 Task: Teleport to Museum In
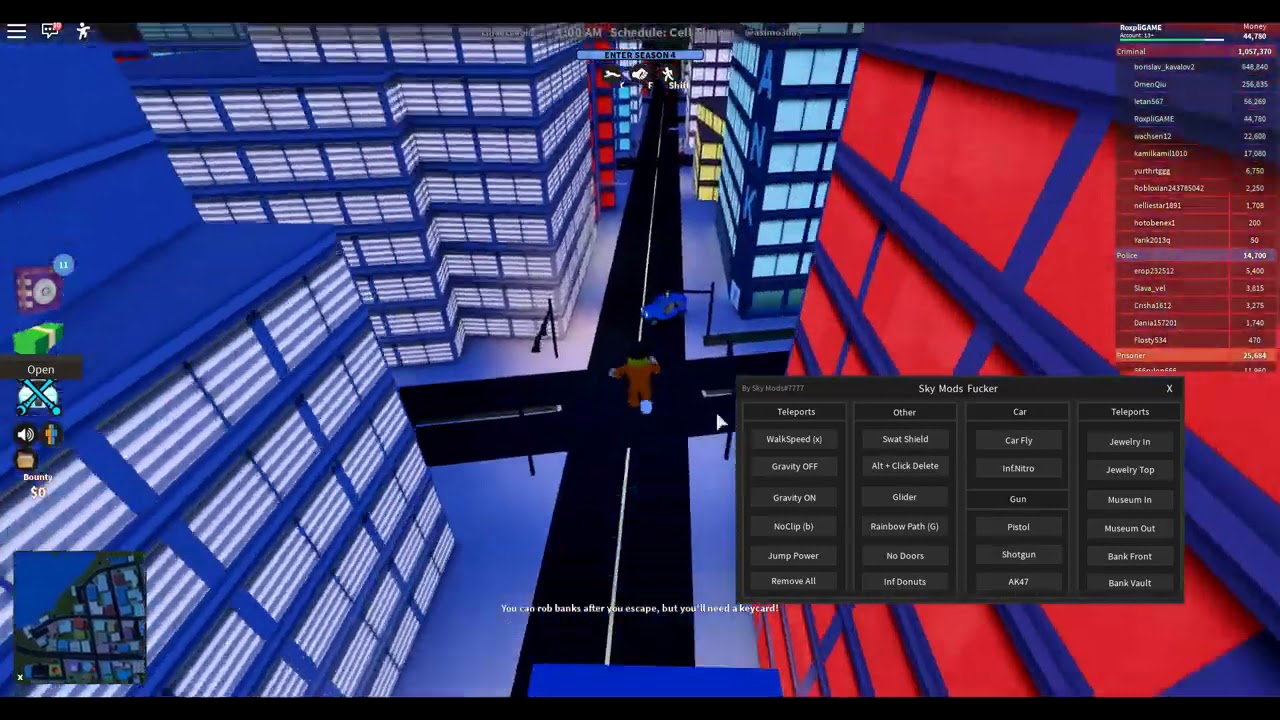click(1130, 499)
